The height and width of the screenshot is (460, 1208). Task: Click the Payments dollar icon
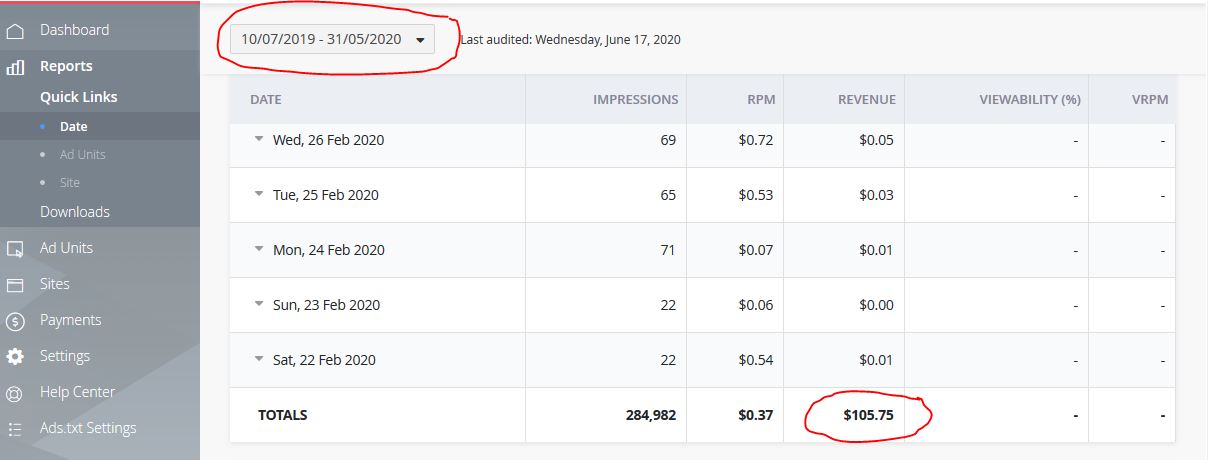15,321
